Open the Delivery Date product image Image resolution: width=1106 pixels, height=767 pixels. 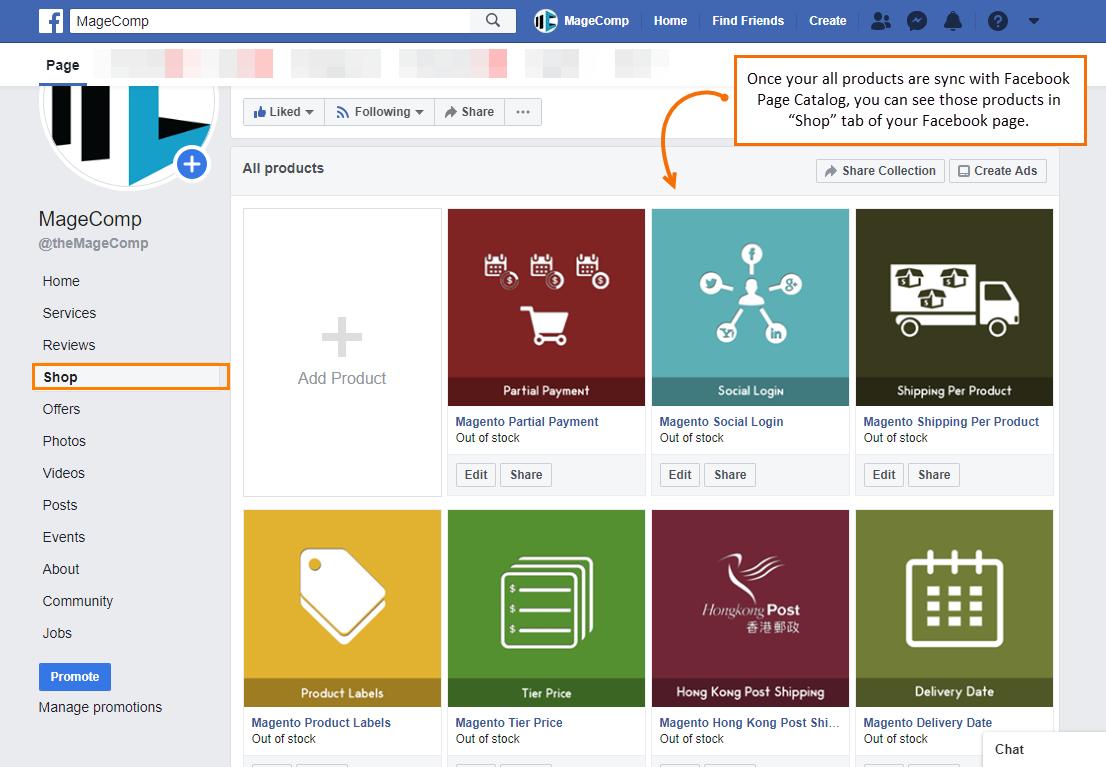(954, 608)
